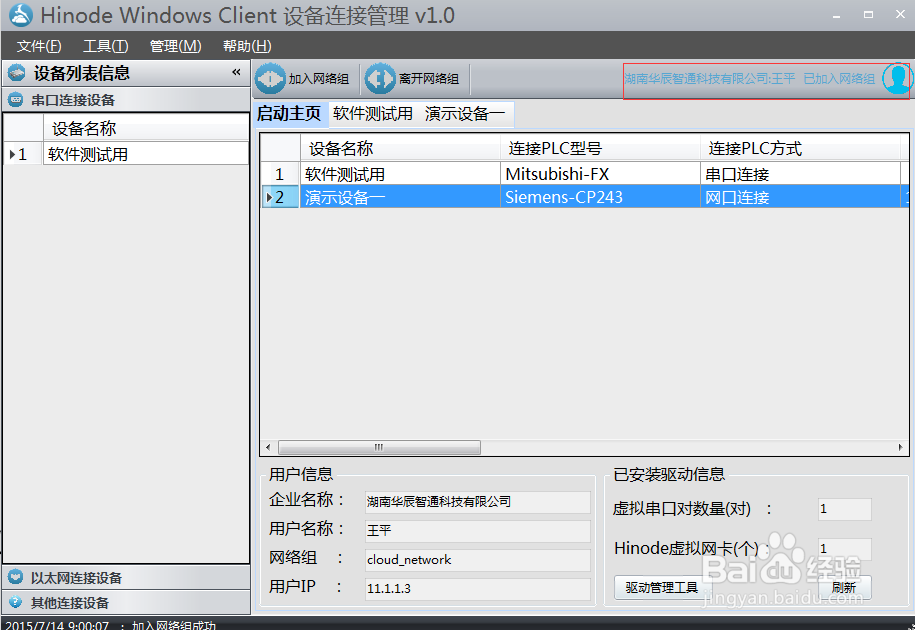Click 湖南华辰智通科技有限公司:王平 account text
915x630 pixels.
(x=710, y=79)
